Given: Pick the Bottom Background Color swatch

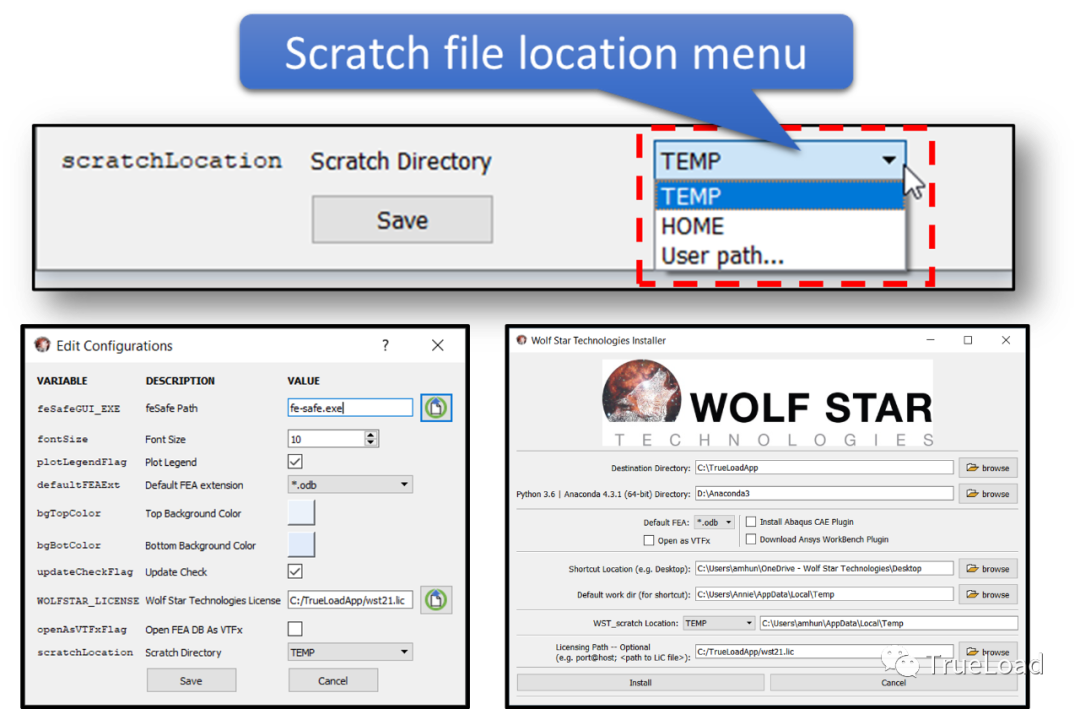Looking at the screenshot, I should [x=301, y=544].
